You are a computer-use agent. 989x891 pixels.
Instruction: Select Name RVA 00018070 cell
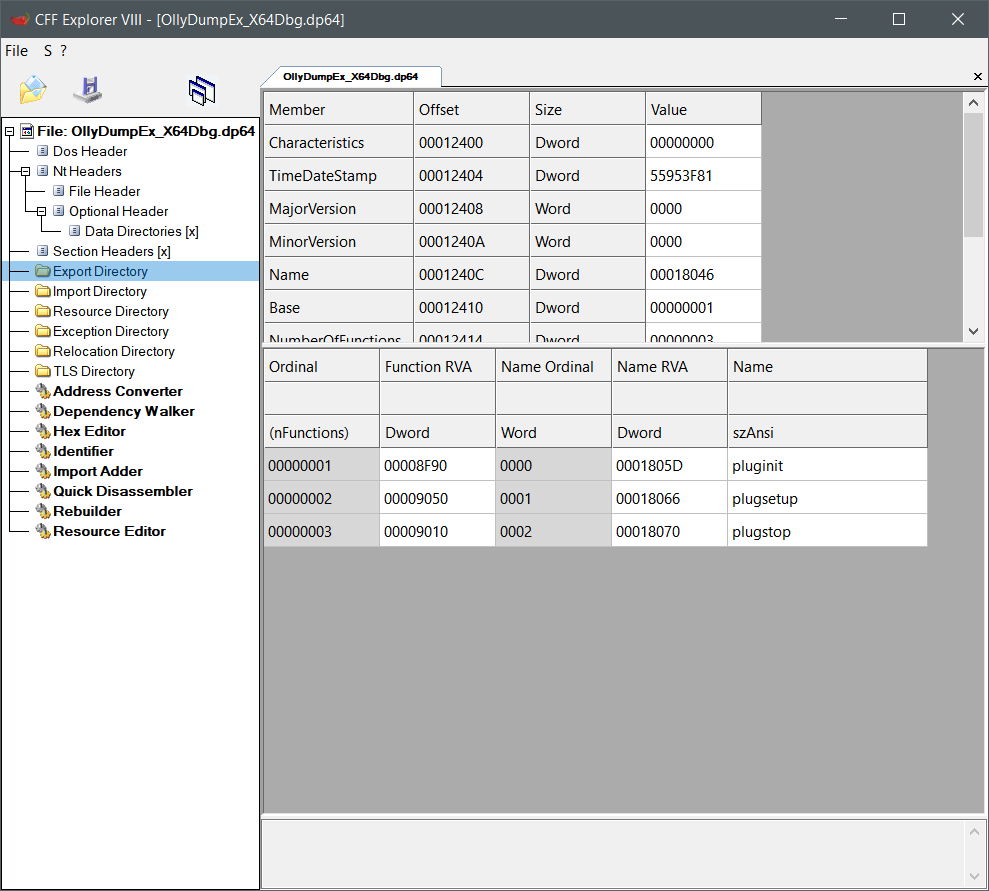669,532
